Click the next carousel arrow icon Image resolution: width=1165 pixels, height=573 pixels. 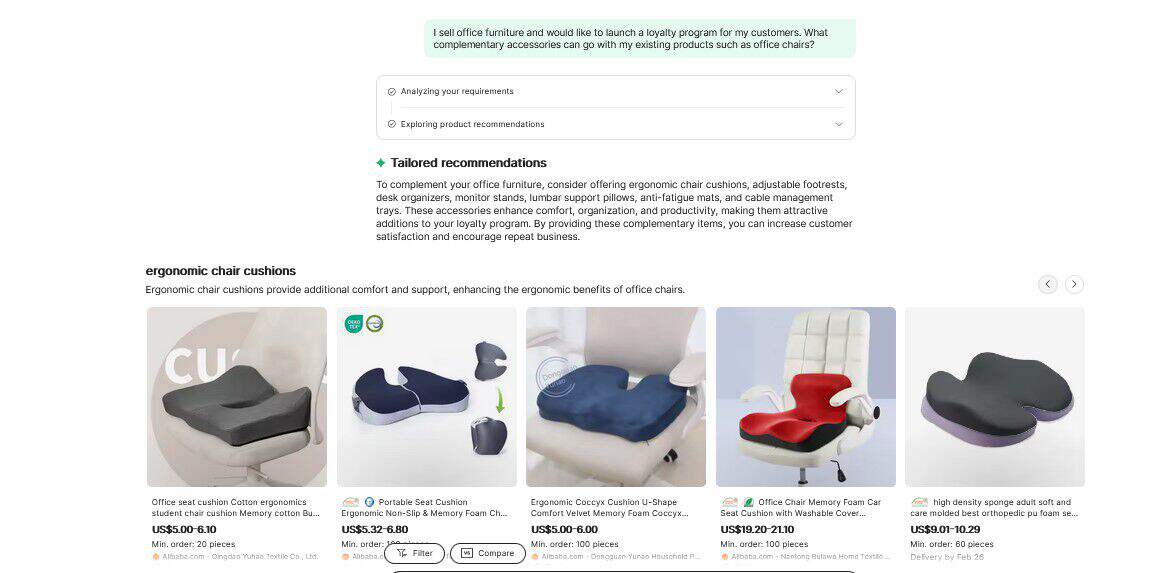point(1074,285)
